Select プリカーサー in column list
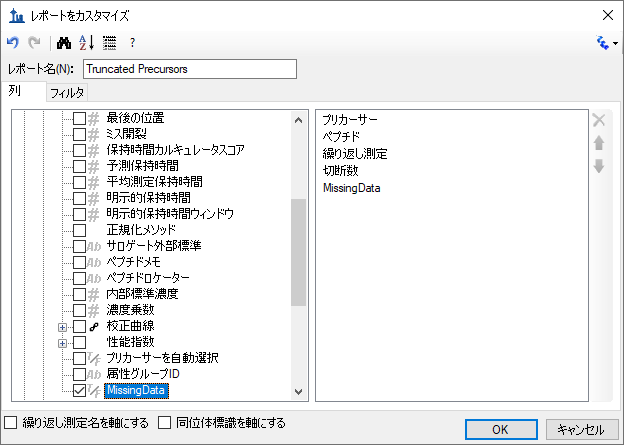 pos(350,119)
